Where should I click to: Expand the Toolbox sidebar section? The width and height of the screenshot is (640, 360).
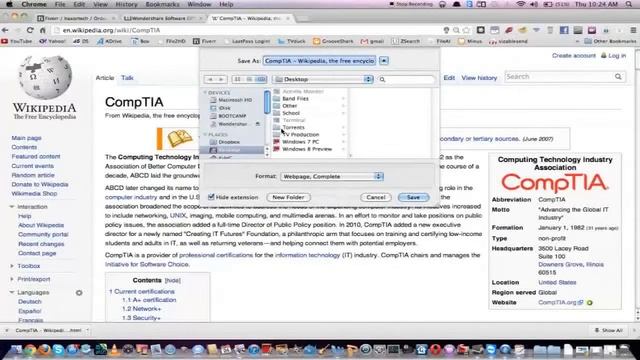coord(12,266)
